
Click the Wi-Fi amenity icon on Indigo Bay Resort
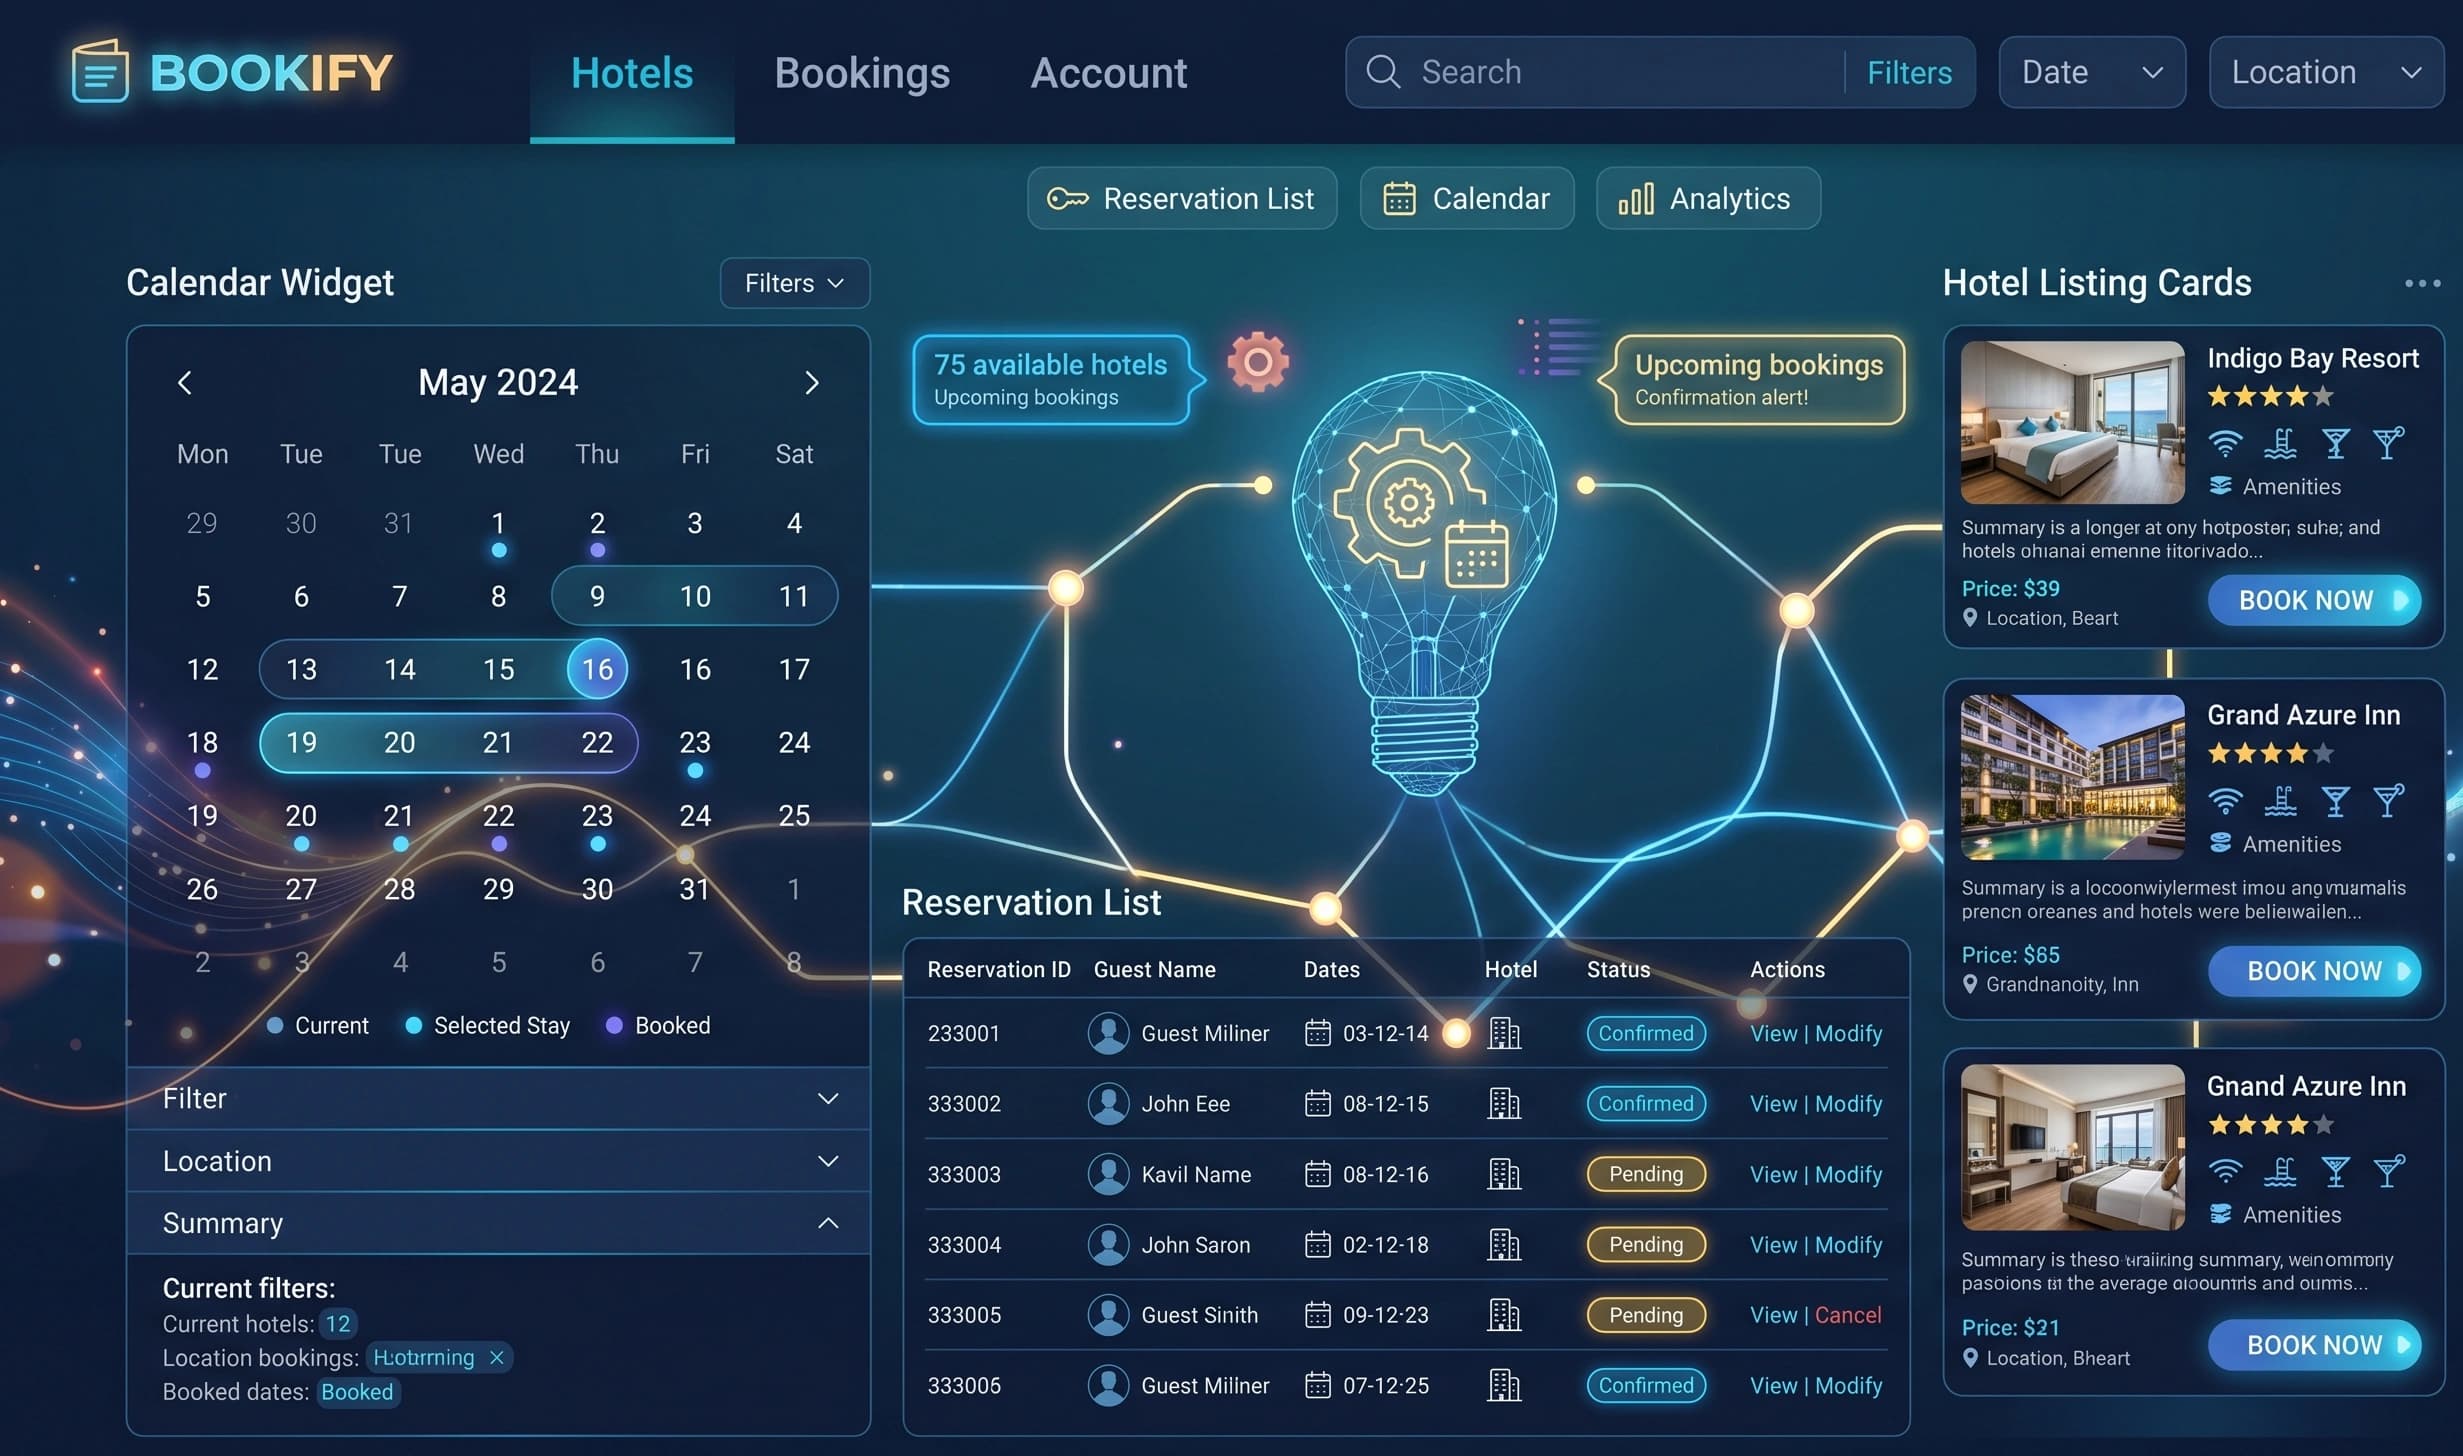tap(2225, 442)
